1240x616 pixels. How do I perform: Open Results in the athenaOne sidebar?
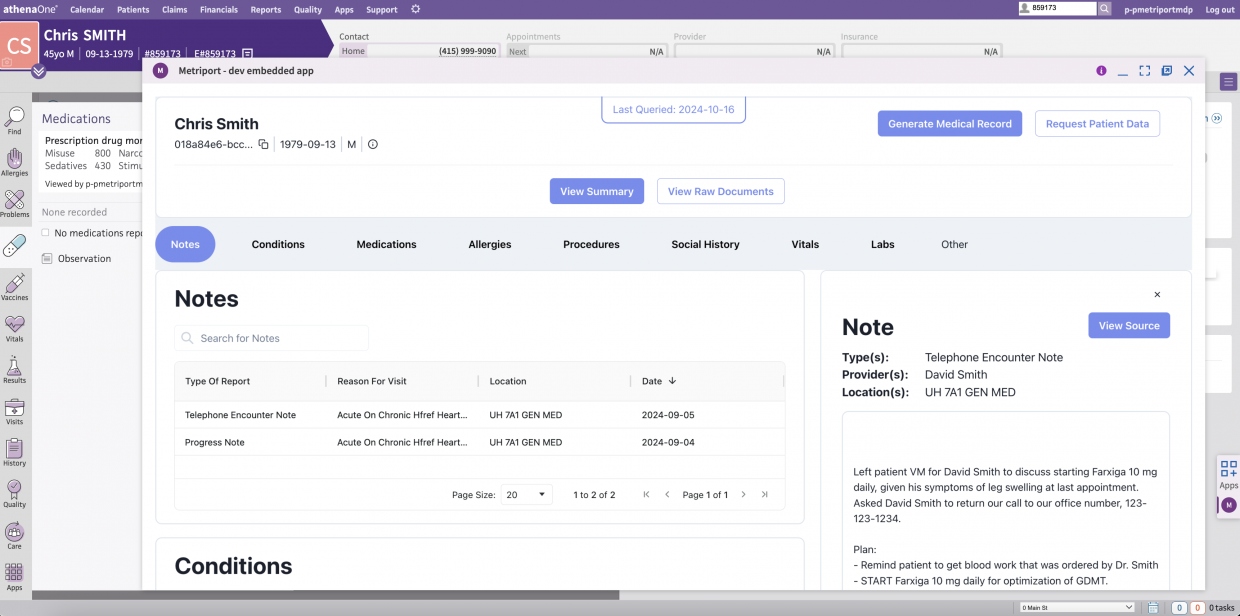(14, 370)
